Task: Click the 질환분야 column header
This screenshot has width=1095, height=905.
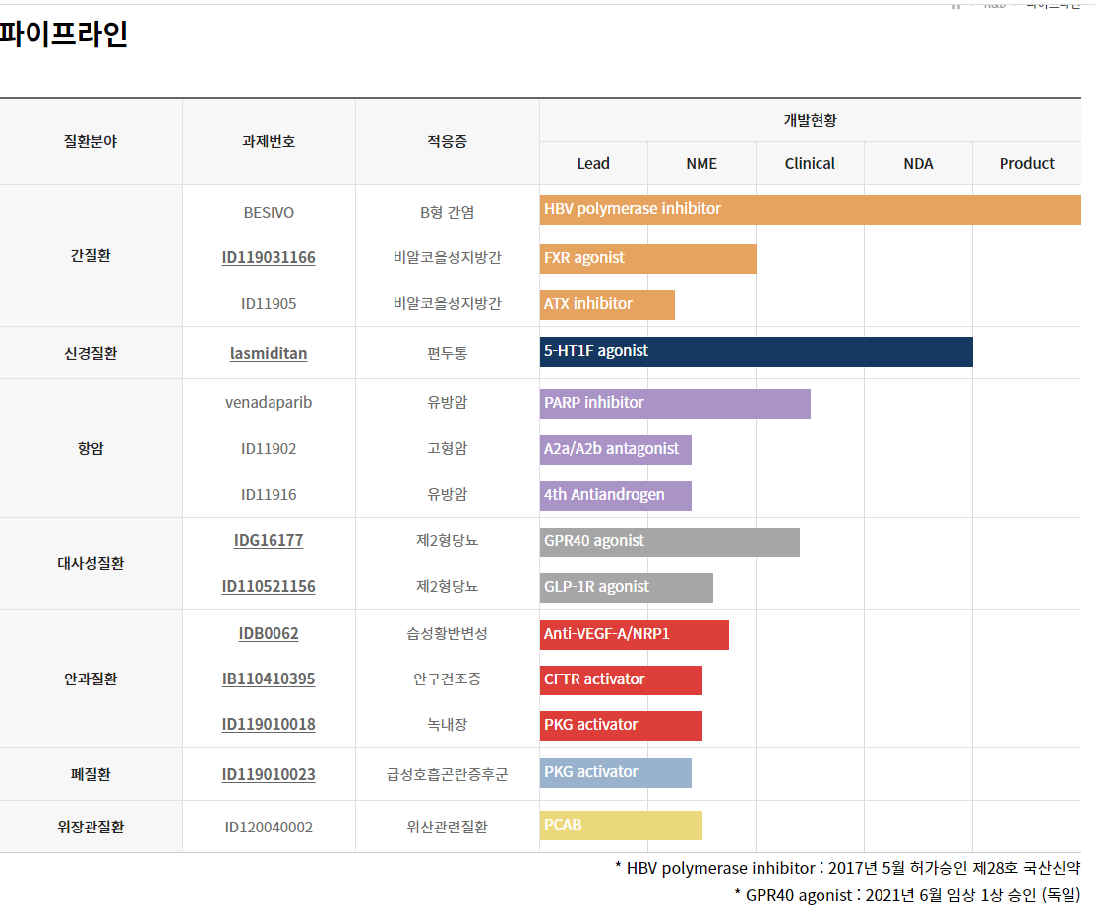Action: (x=91, y=142)
